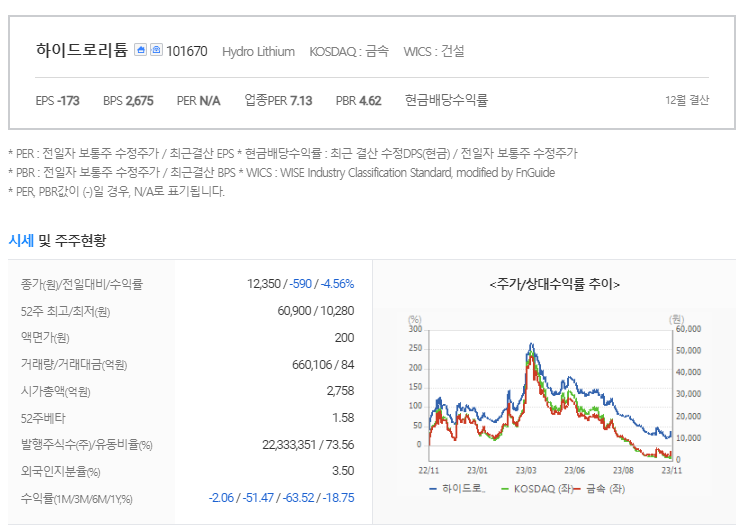Click the PBR 4.62 value
The image size is (741, 526).
tap(359, 101)
